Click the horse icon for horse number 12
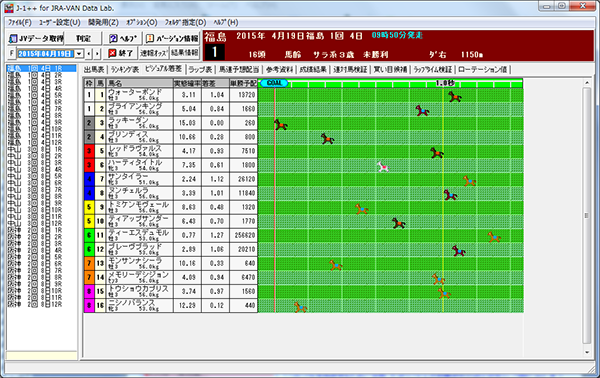Viewport: 600px width, 378px height. click(x=458, y=251)
